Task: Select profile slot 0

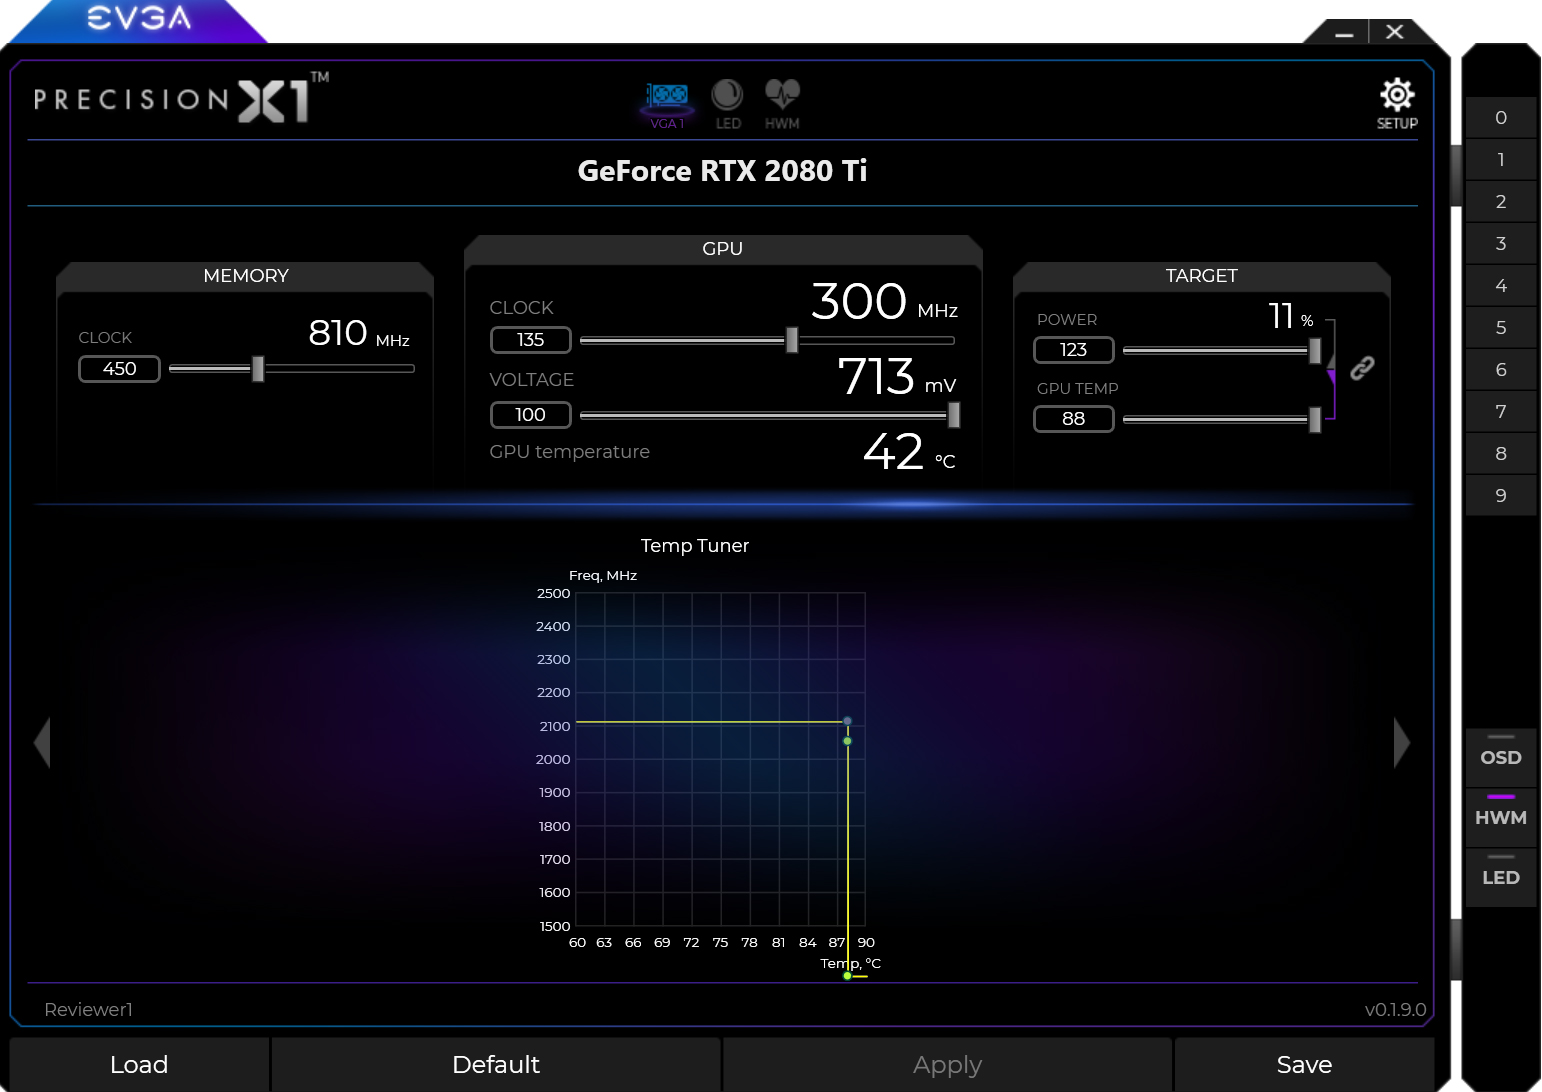Action: coord(1500,118)
